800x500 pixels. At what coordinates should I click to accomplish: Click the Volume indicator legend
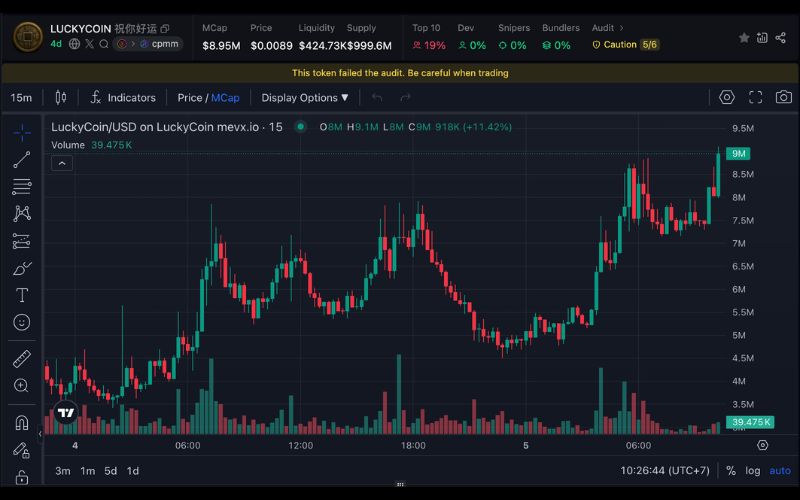tap(91, 145)
